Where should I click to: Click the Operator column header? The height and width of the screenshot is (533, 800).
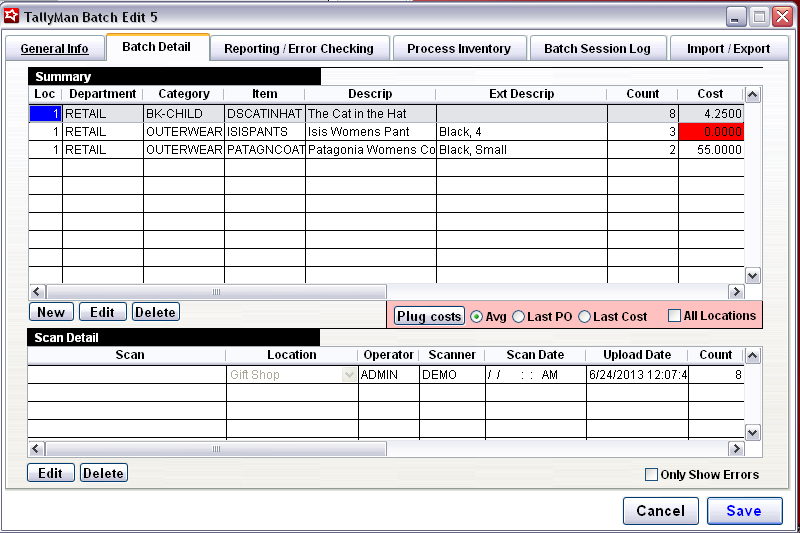point(388,355)
